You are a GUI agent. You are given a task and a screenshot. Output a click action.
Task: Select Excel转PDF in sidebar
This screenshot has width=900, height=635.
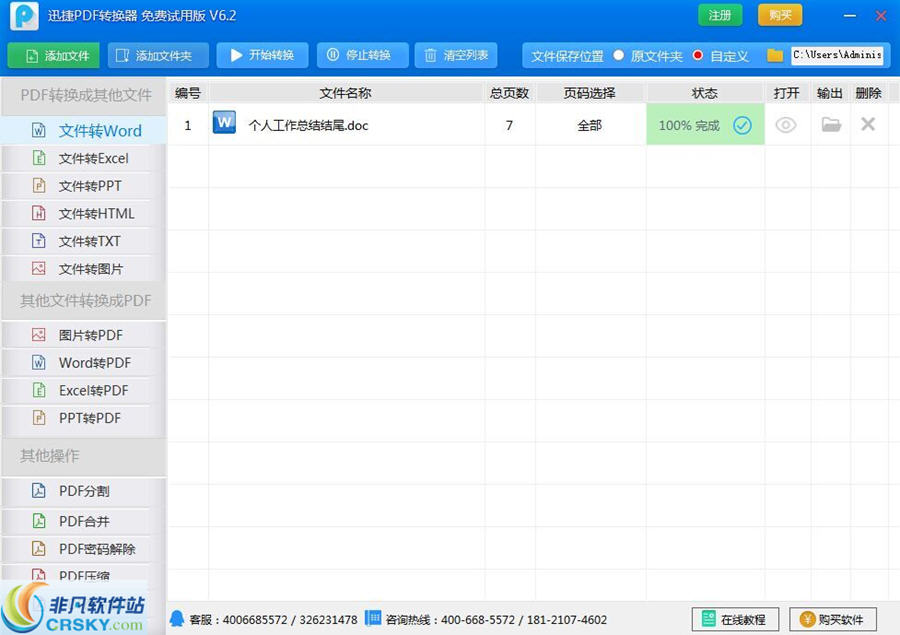84,390
